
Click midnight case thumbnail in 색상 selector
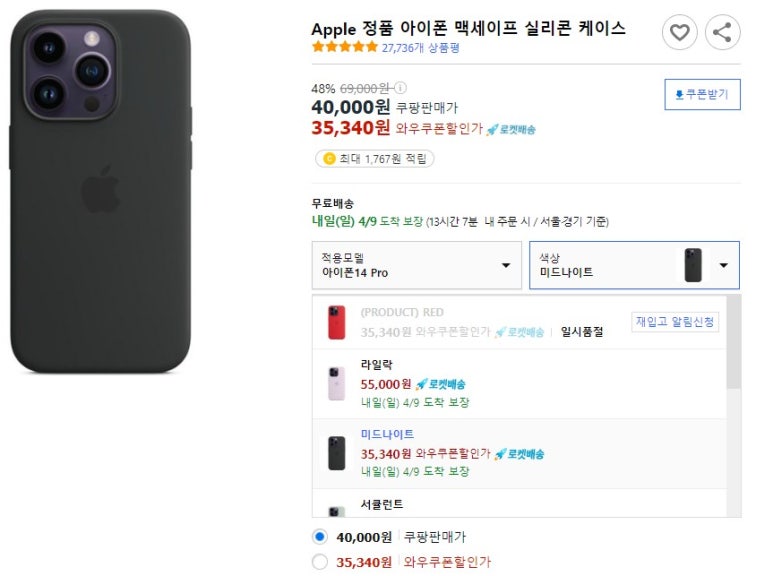tap(693, 265)
